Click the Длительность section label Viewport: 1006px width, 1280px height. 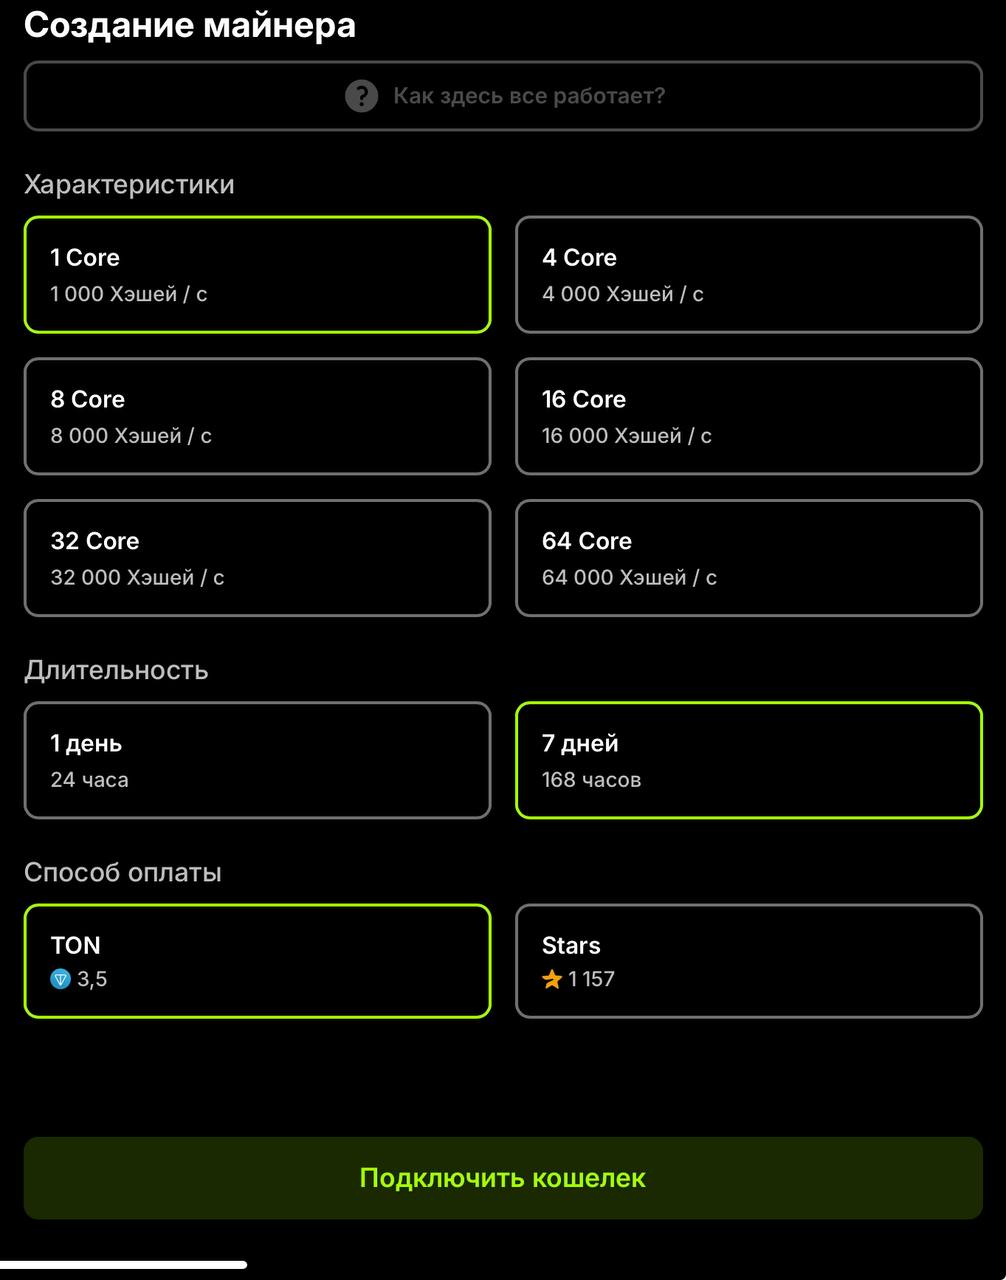pyautogui.click(x=116, y=670)
